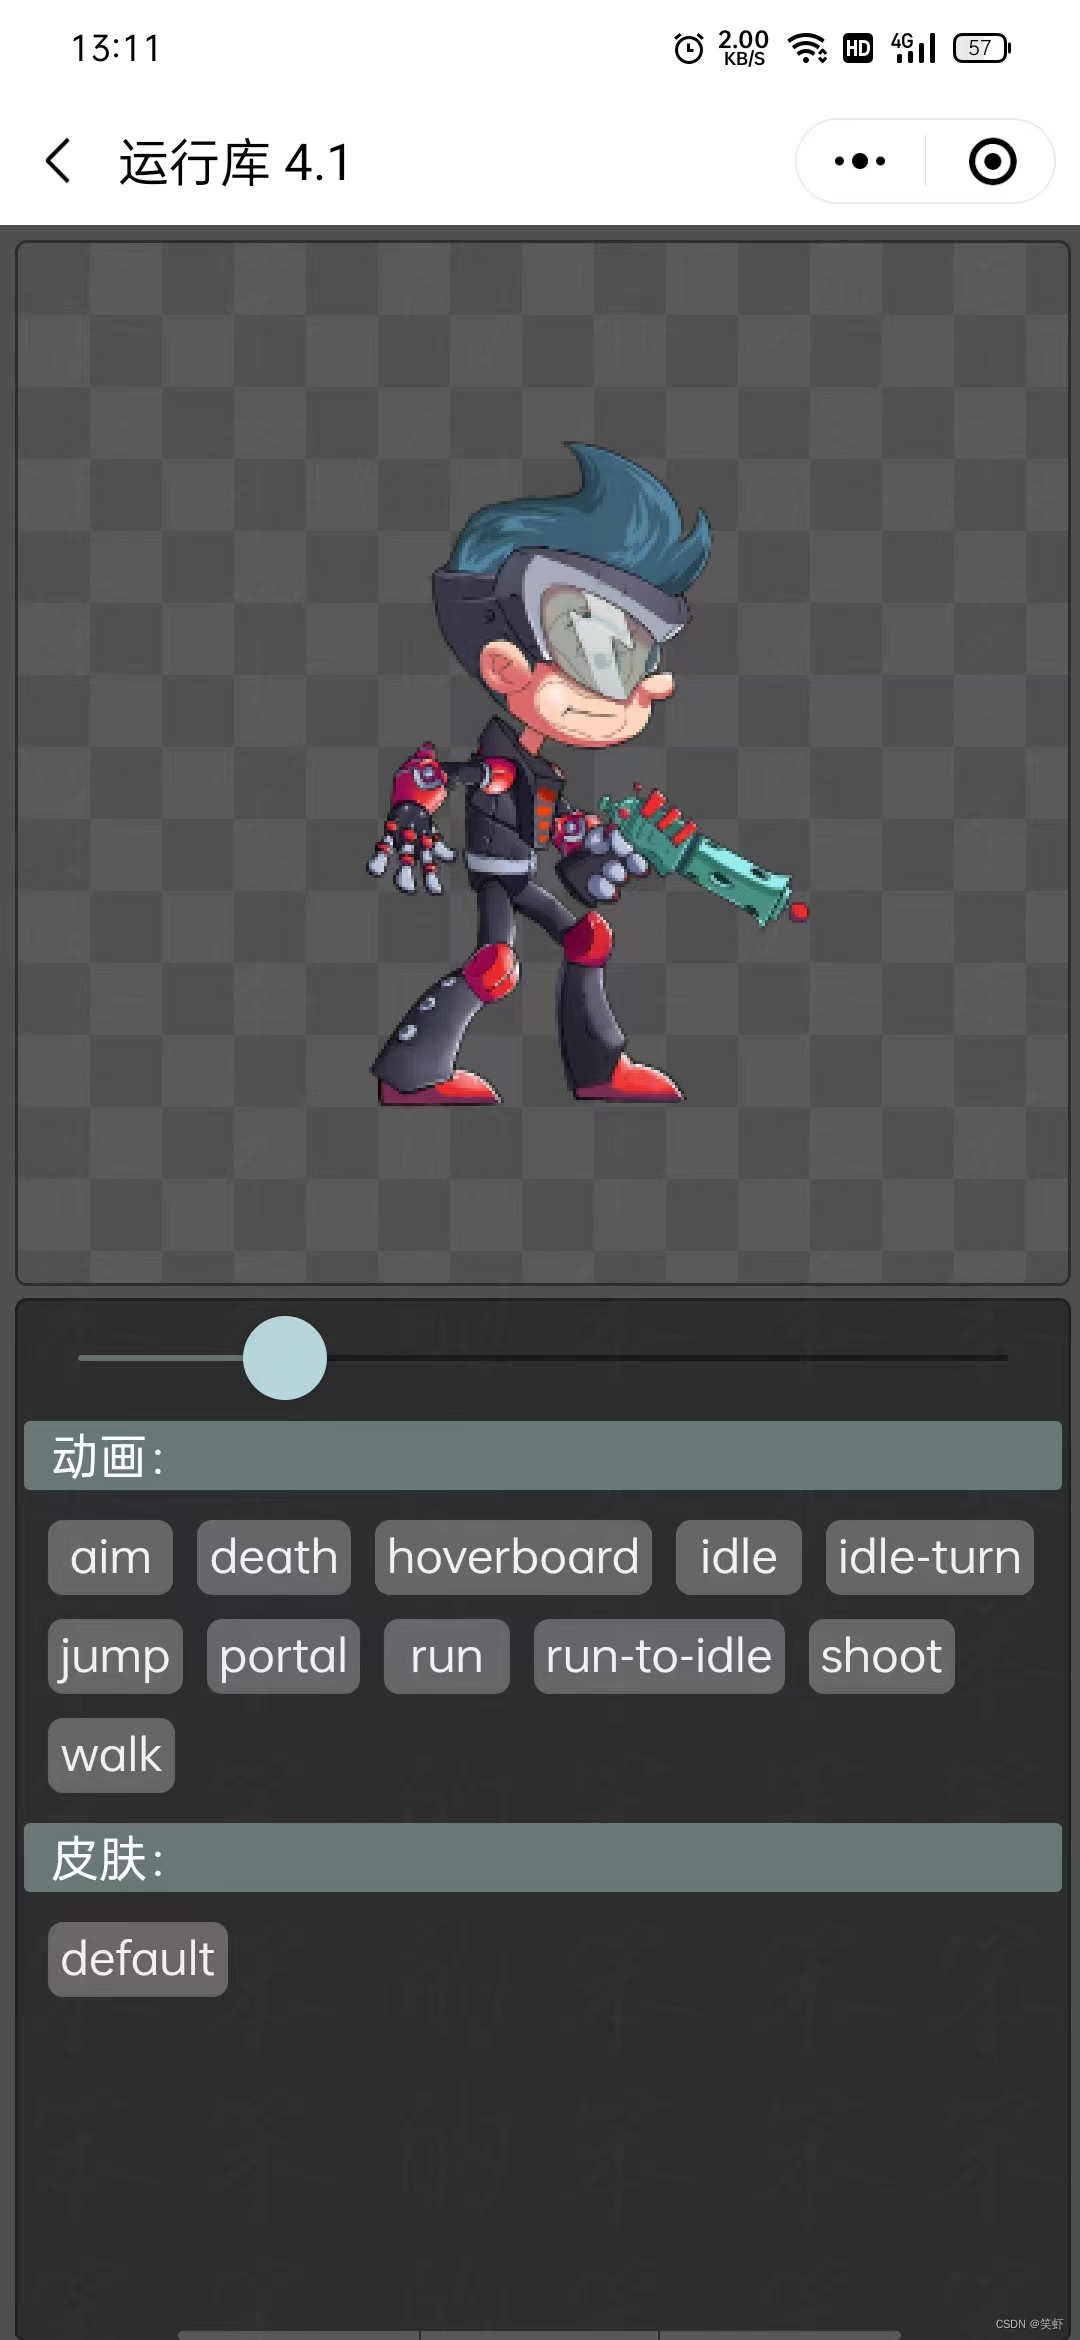Close mini program via the circle target icon
1080x2340 pixels.
(x=992, y=161)
